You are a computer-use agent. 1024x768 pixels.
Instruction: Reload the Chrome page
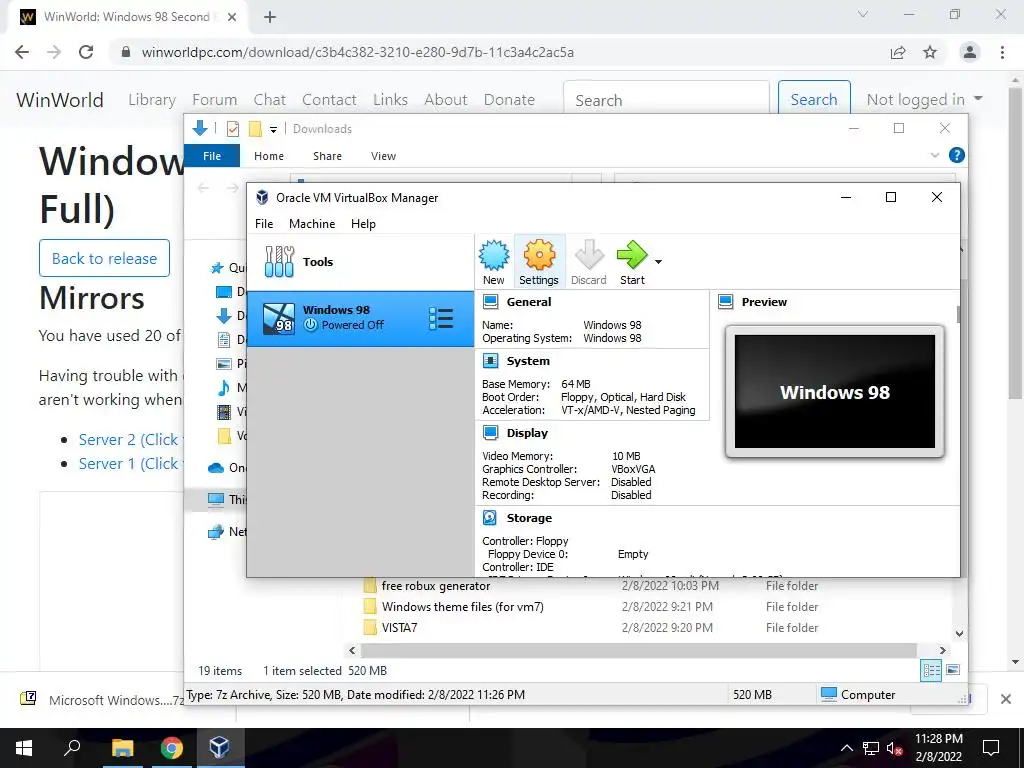click(x=86, y=52)
